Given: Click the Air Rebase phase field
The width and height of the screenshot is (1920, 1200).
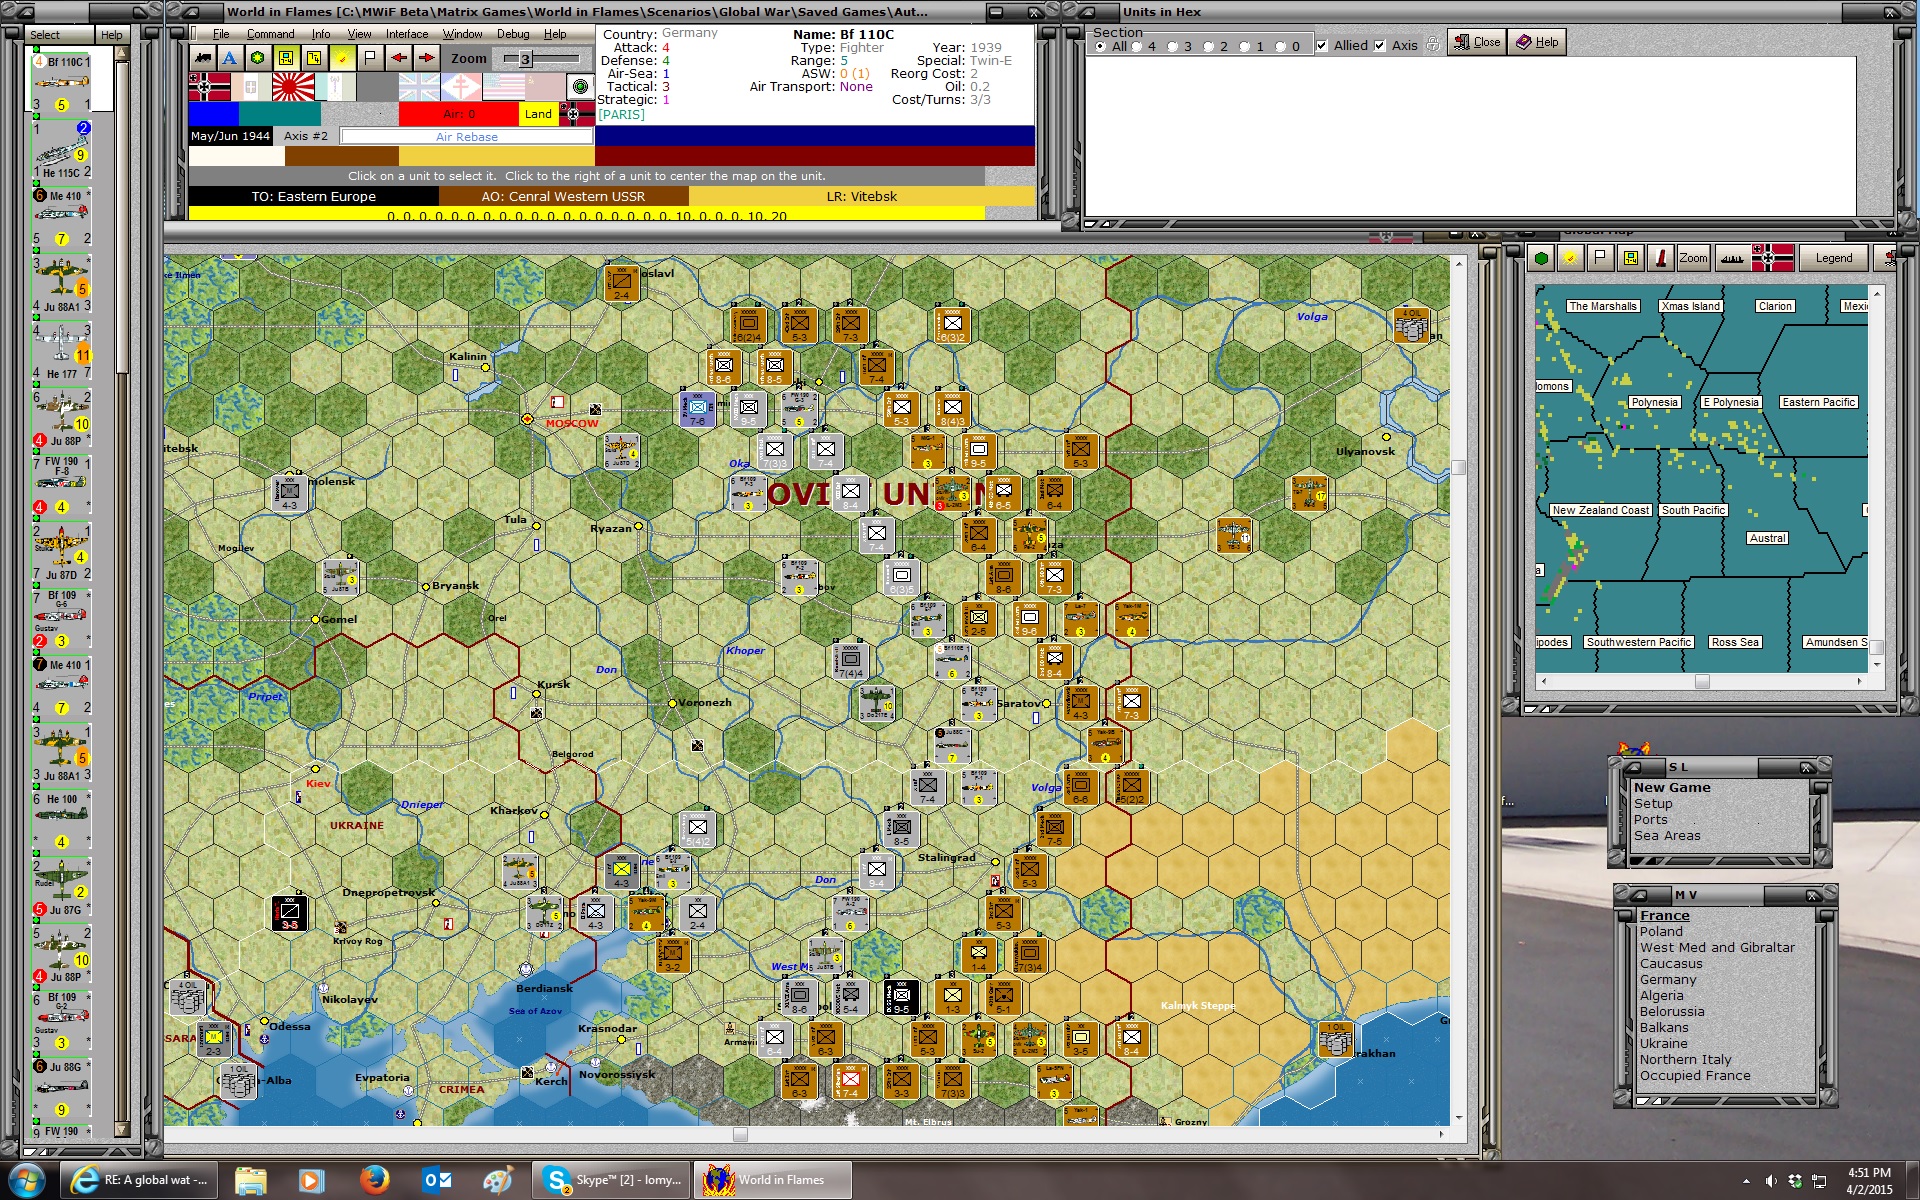Looking at the screenshot, I should (x=466, y=137).
